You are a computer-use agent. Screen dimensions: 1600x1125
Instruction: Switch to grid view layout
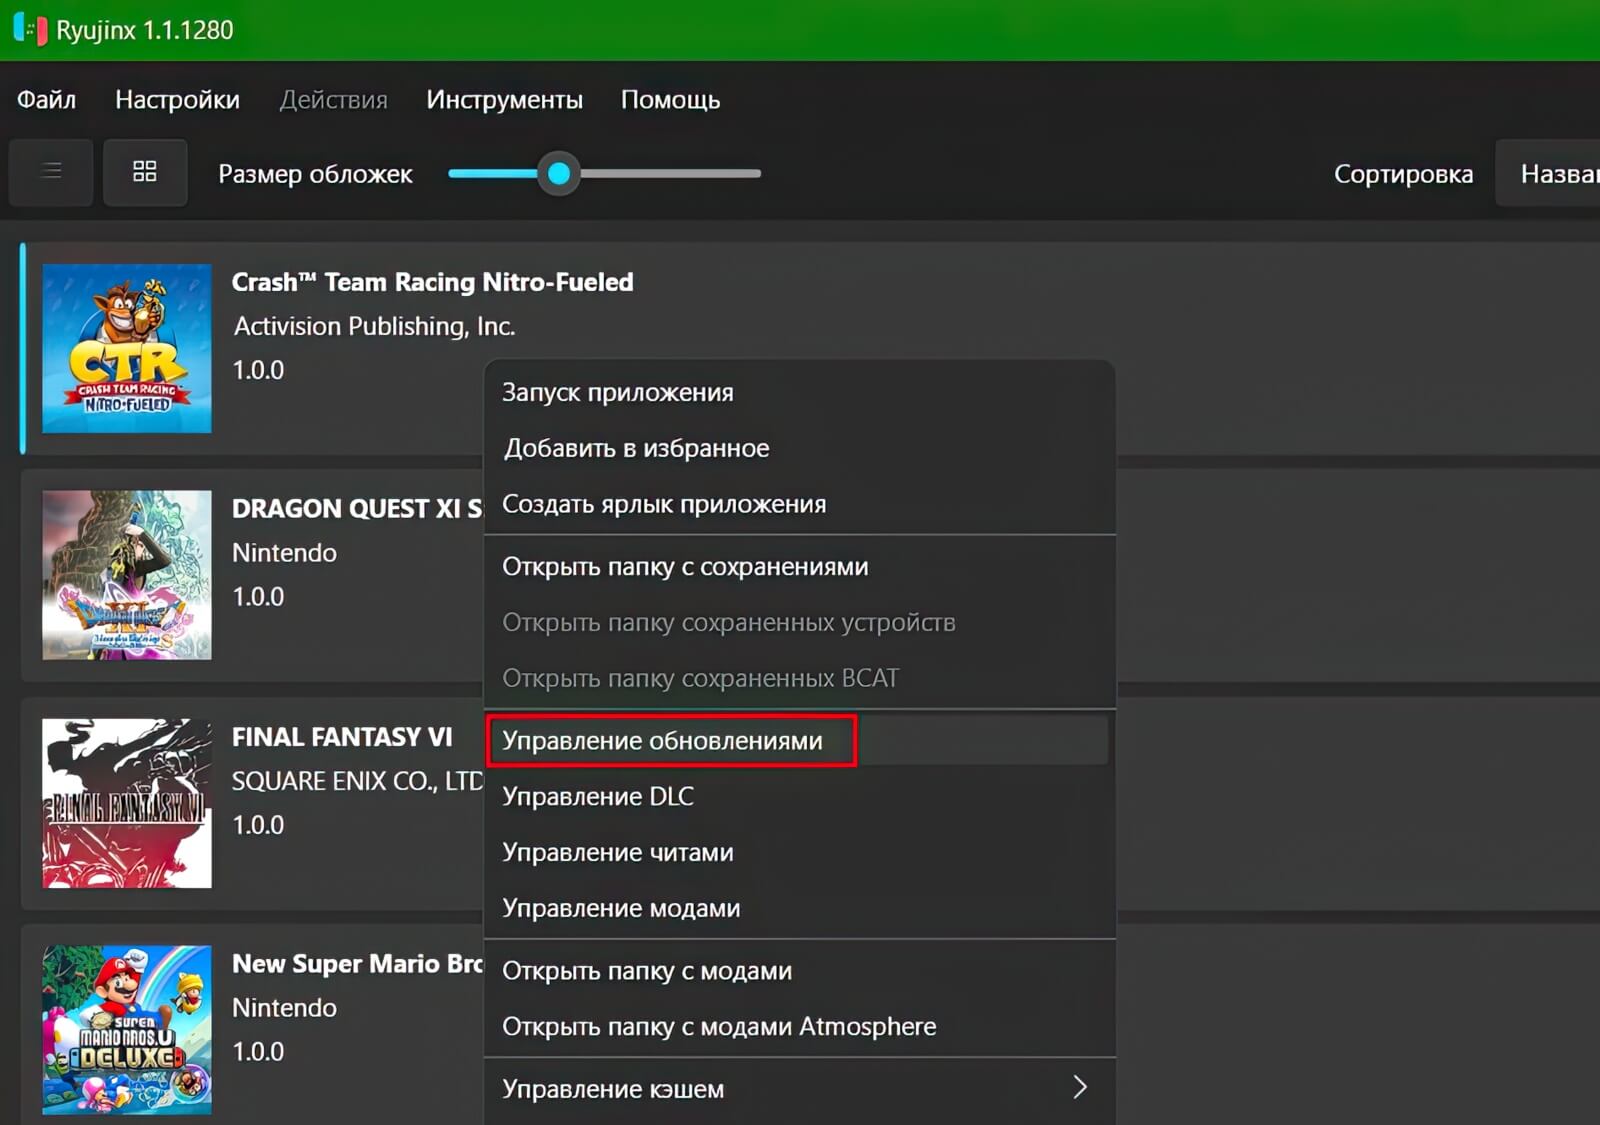(x=145, y=172)
